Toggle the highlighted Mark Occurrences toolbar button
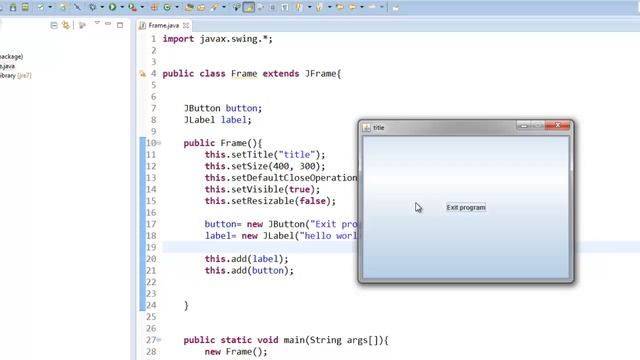 (x=249, y=7)
